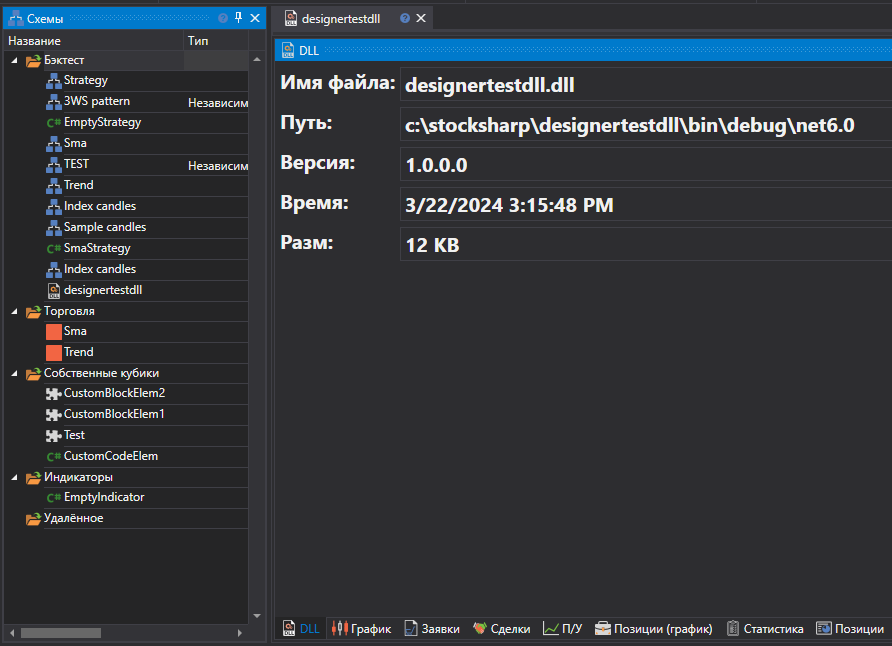Click the Strategy scheme icon
Screen dimensions: 892x646
point(53,81)
